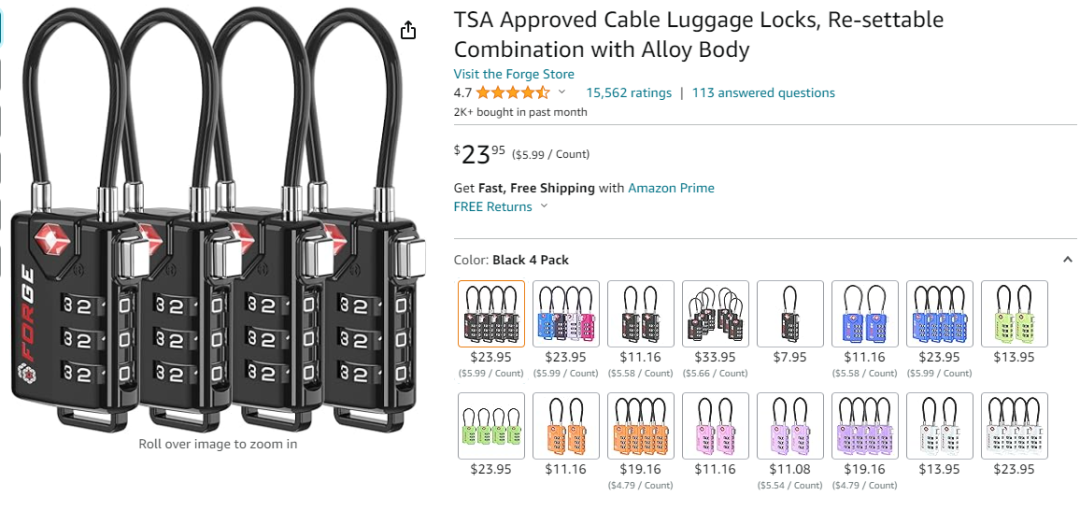Pick black 6 pack priced $33.95
This screenshot has height=510, width=1080.
[x=715, y=314]
